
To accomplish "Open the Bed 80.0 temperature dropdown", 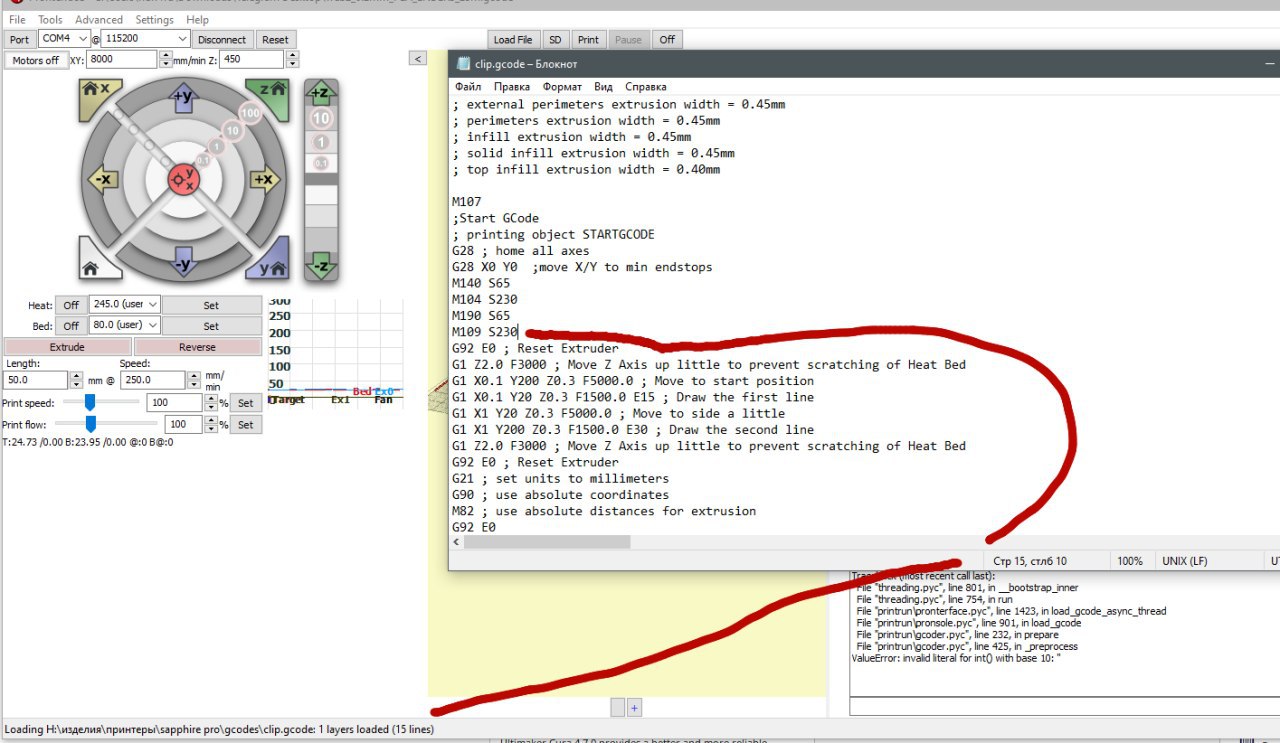I will (124, 325).
